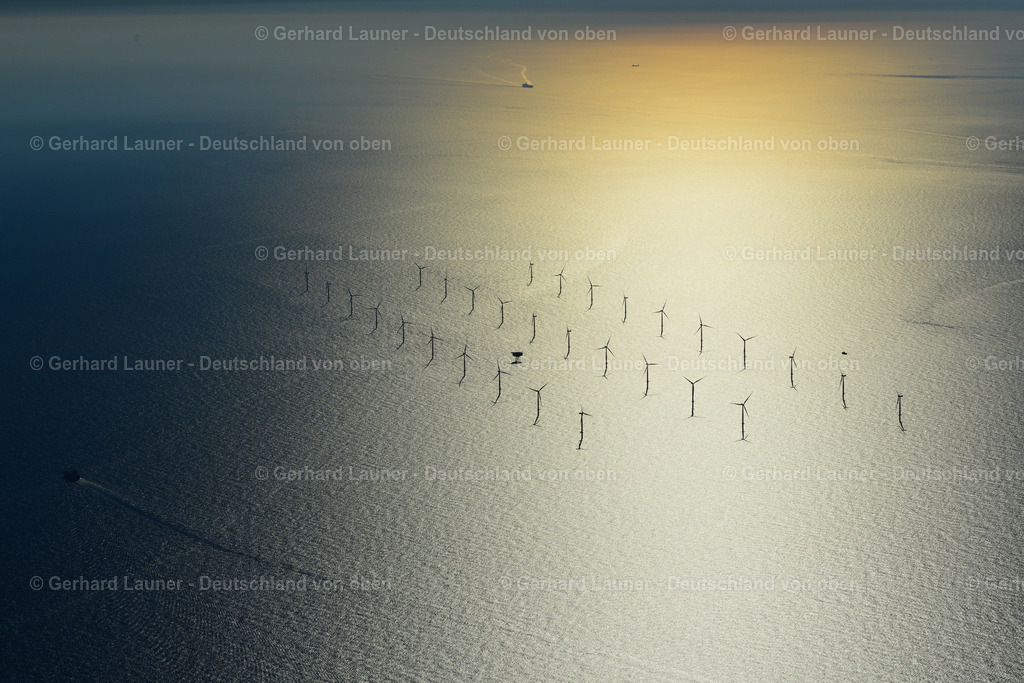
Task: Click the dark substation platform among the turbines
Action: click(x=515, y=355)
